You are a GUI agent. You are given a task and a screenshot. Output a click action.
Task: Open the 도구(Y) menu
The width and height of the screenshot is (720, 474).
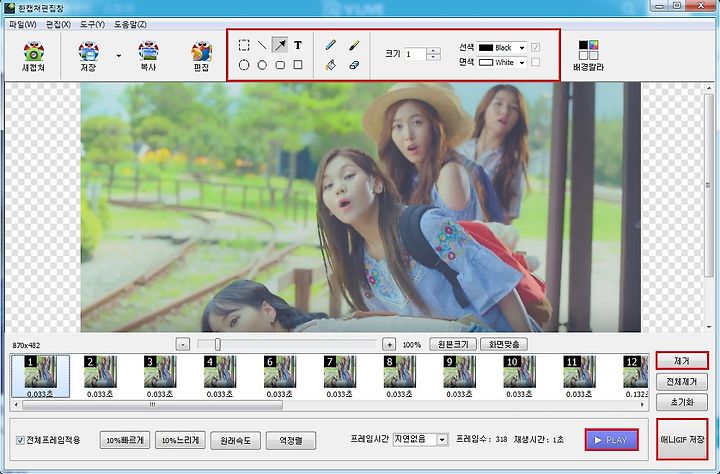tap(92, 24)
